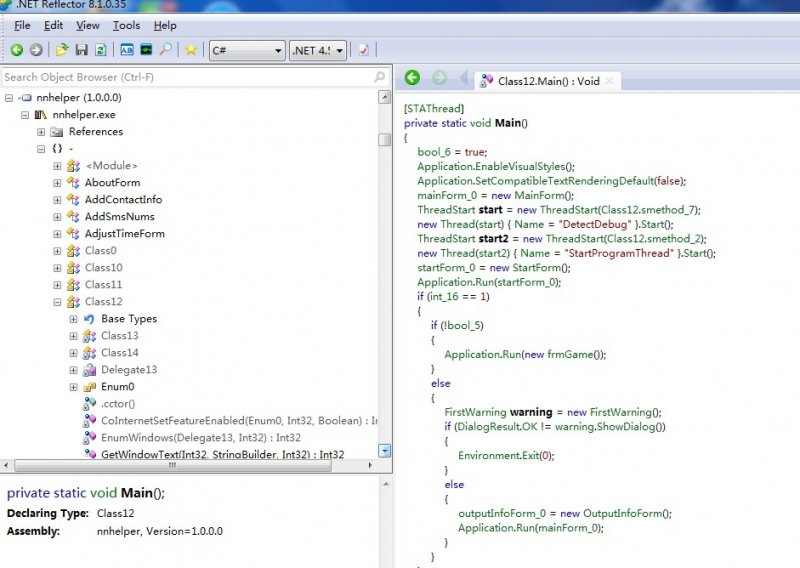Viewport: 800px width, 568px height.
Task: Collapse the nnhelper.exe module node
Action: point(25,115)
